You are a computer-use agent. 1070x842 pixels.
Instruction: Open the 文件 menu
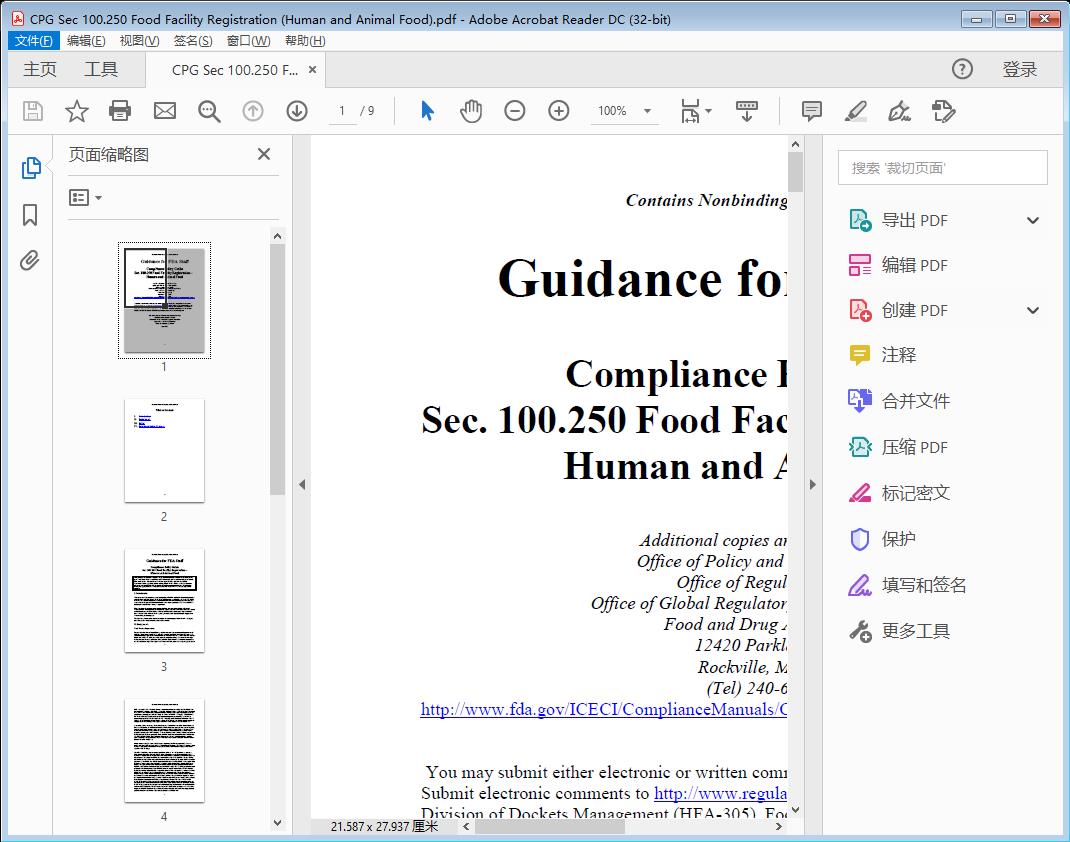(x=33, y=40)
